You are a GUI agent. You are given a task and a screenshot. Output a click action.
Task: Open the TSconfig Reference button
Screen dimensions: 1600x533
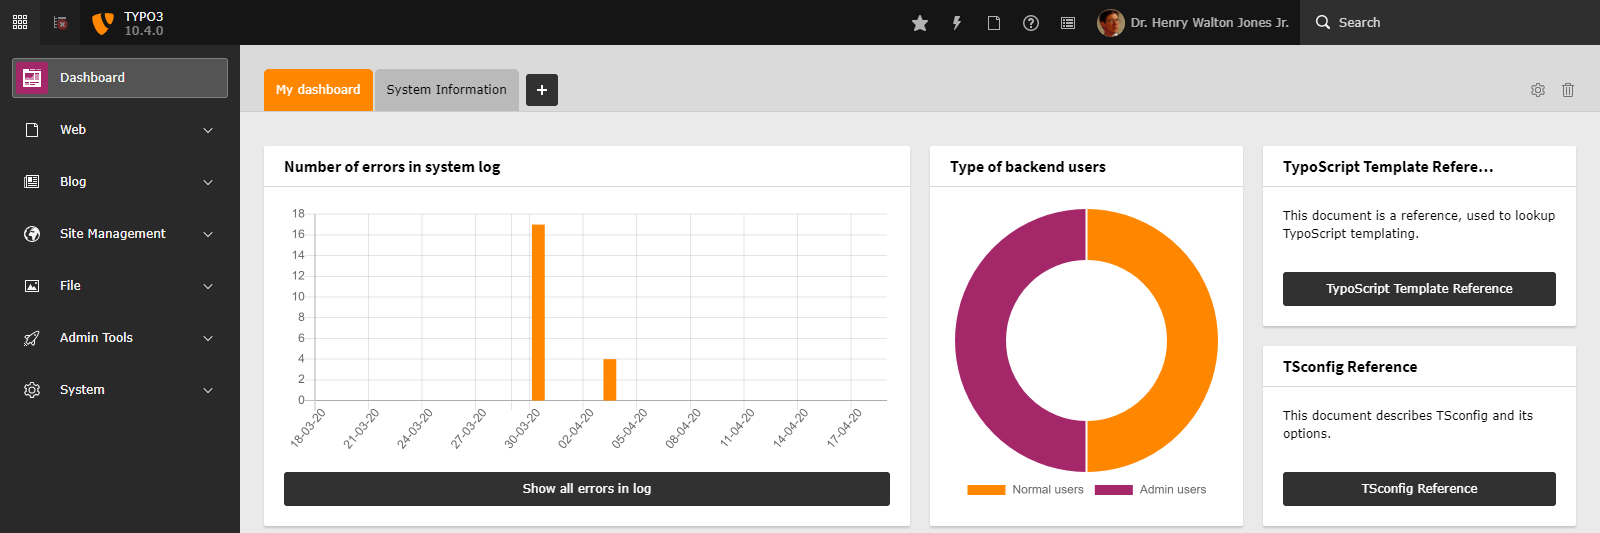pos(1419,489)
